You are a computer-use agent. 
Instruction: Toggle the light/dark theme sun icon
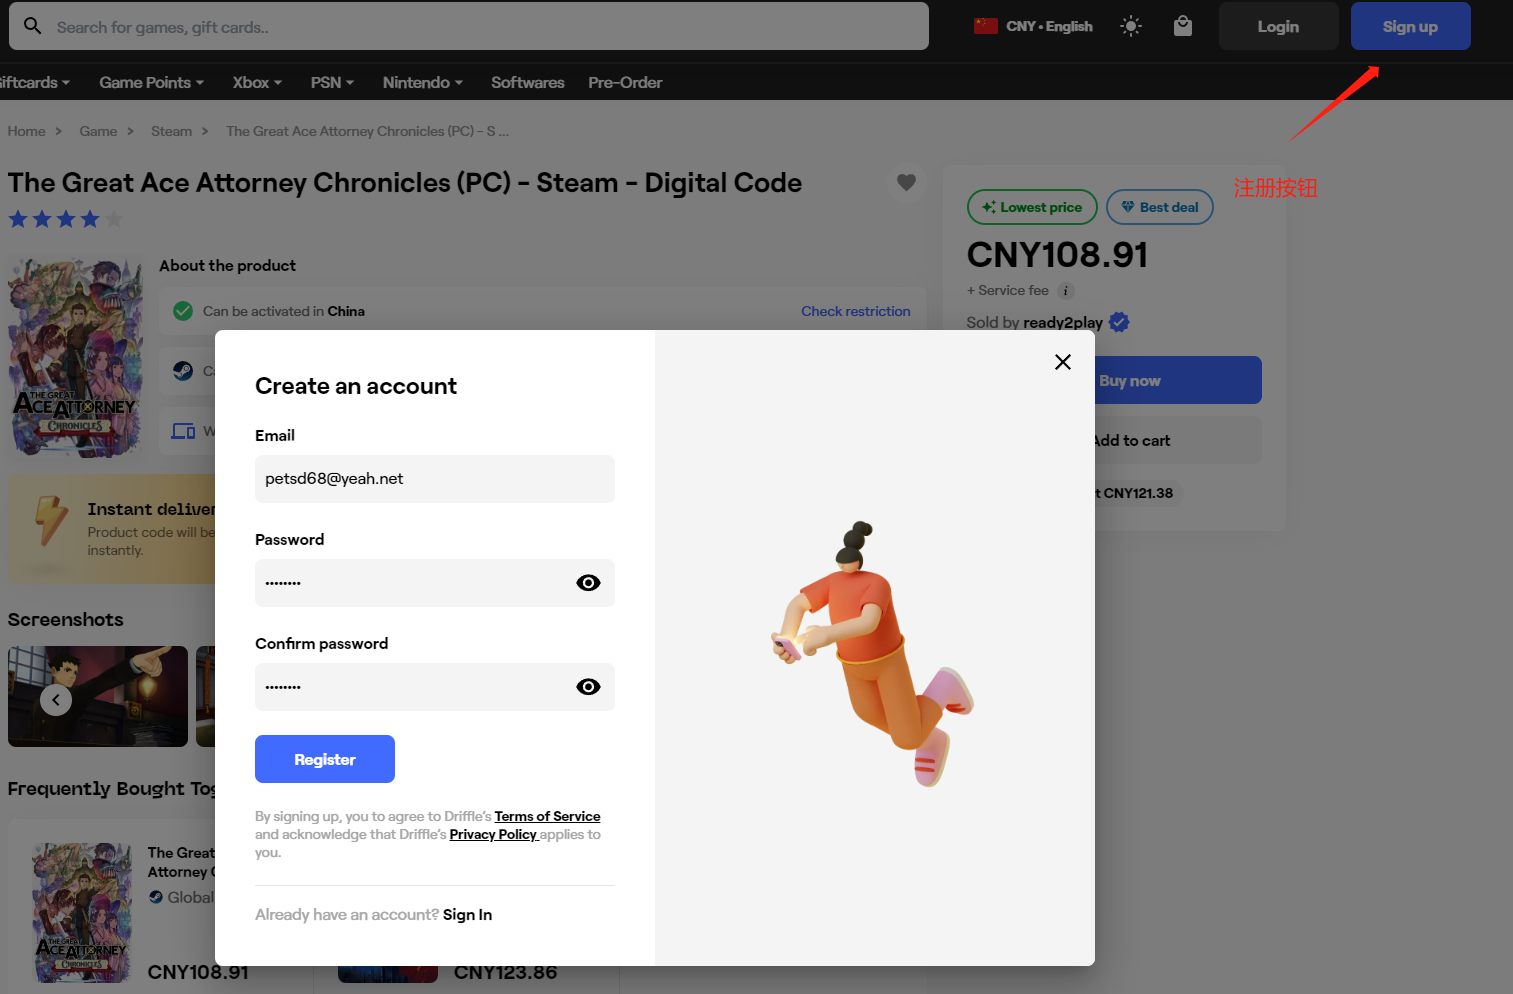[1131, 26]
